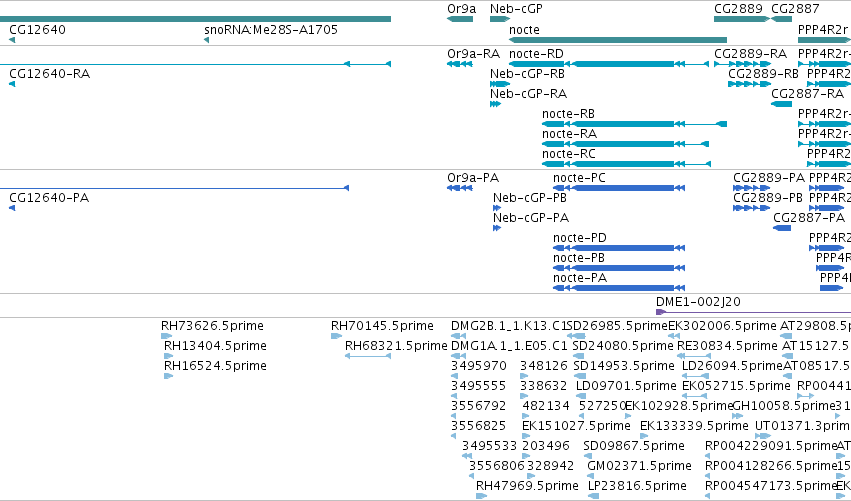851x501 pixels.
Task: Select the 3495533 feature label
Action: pyautogui.click(x=490, y=447)
